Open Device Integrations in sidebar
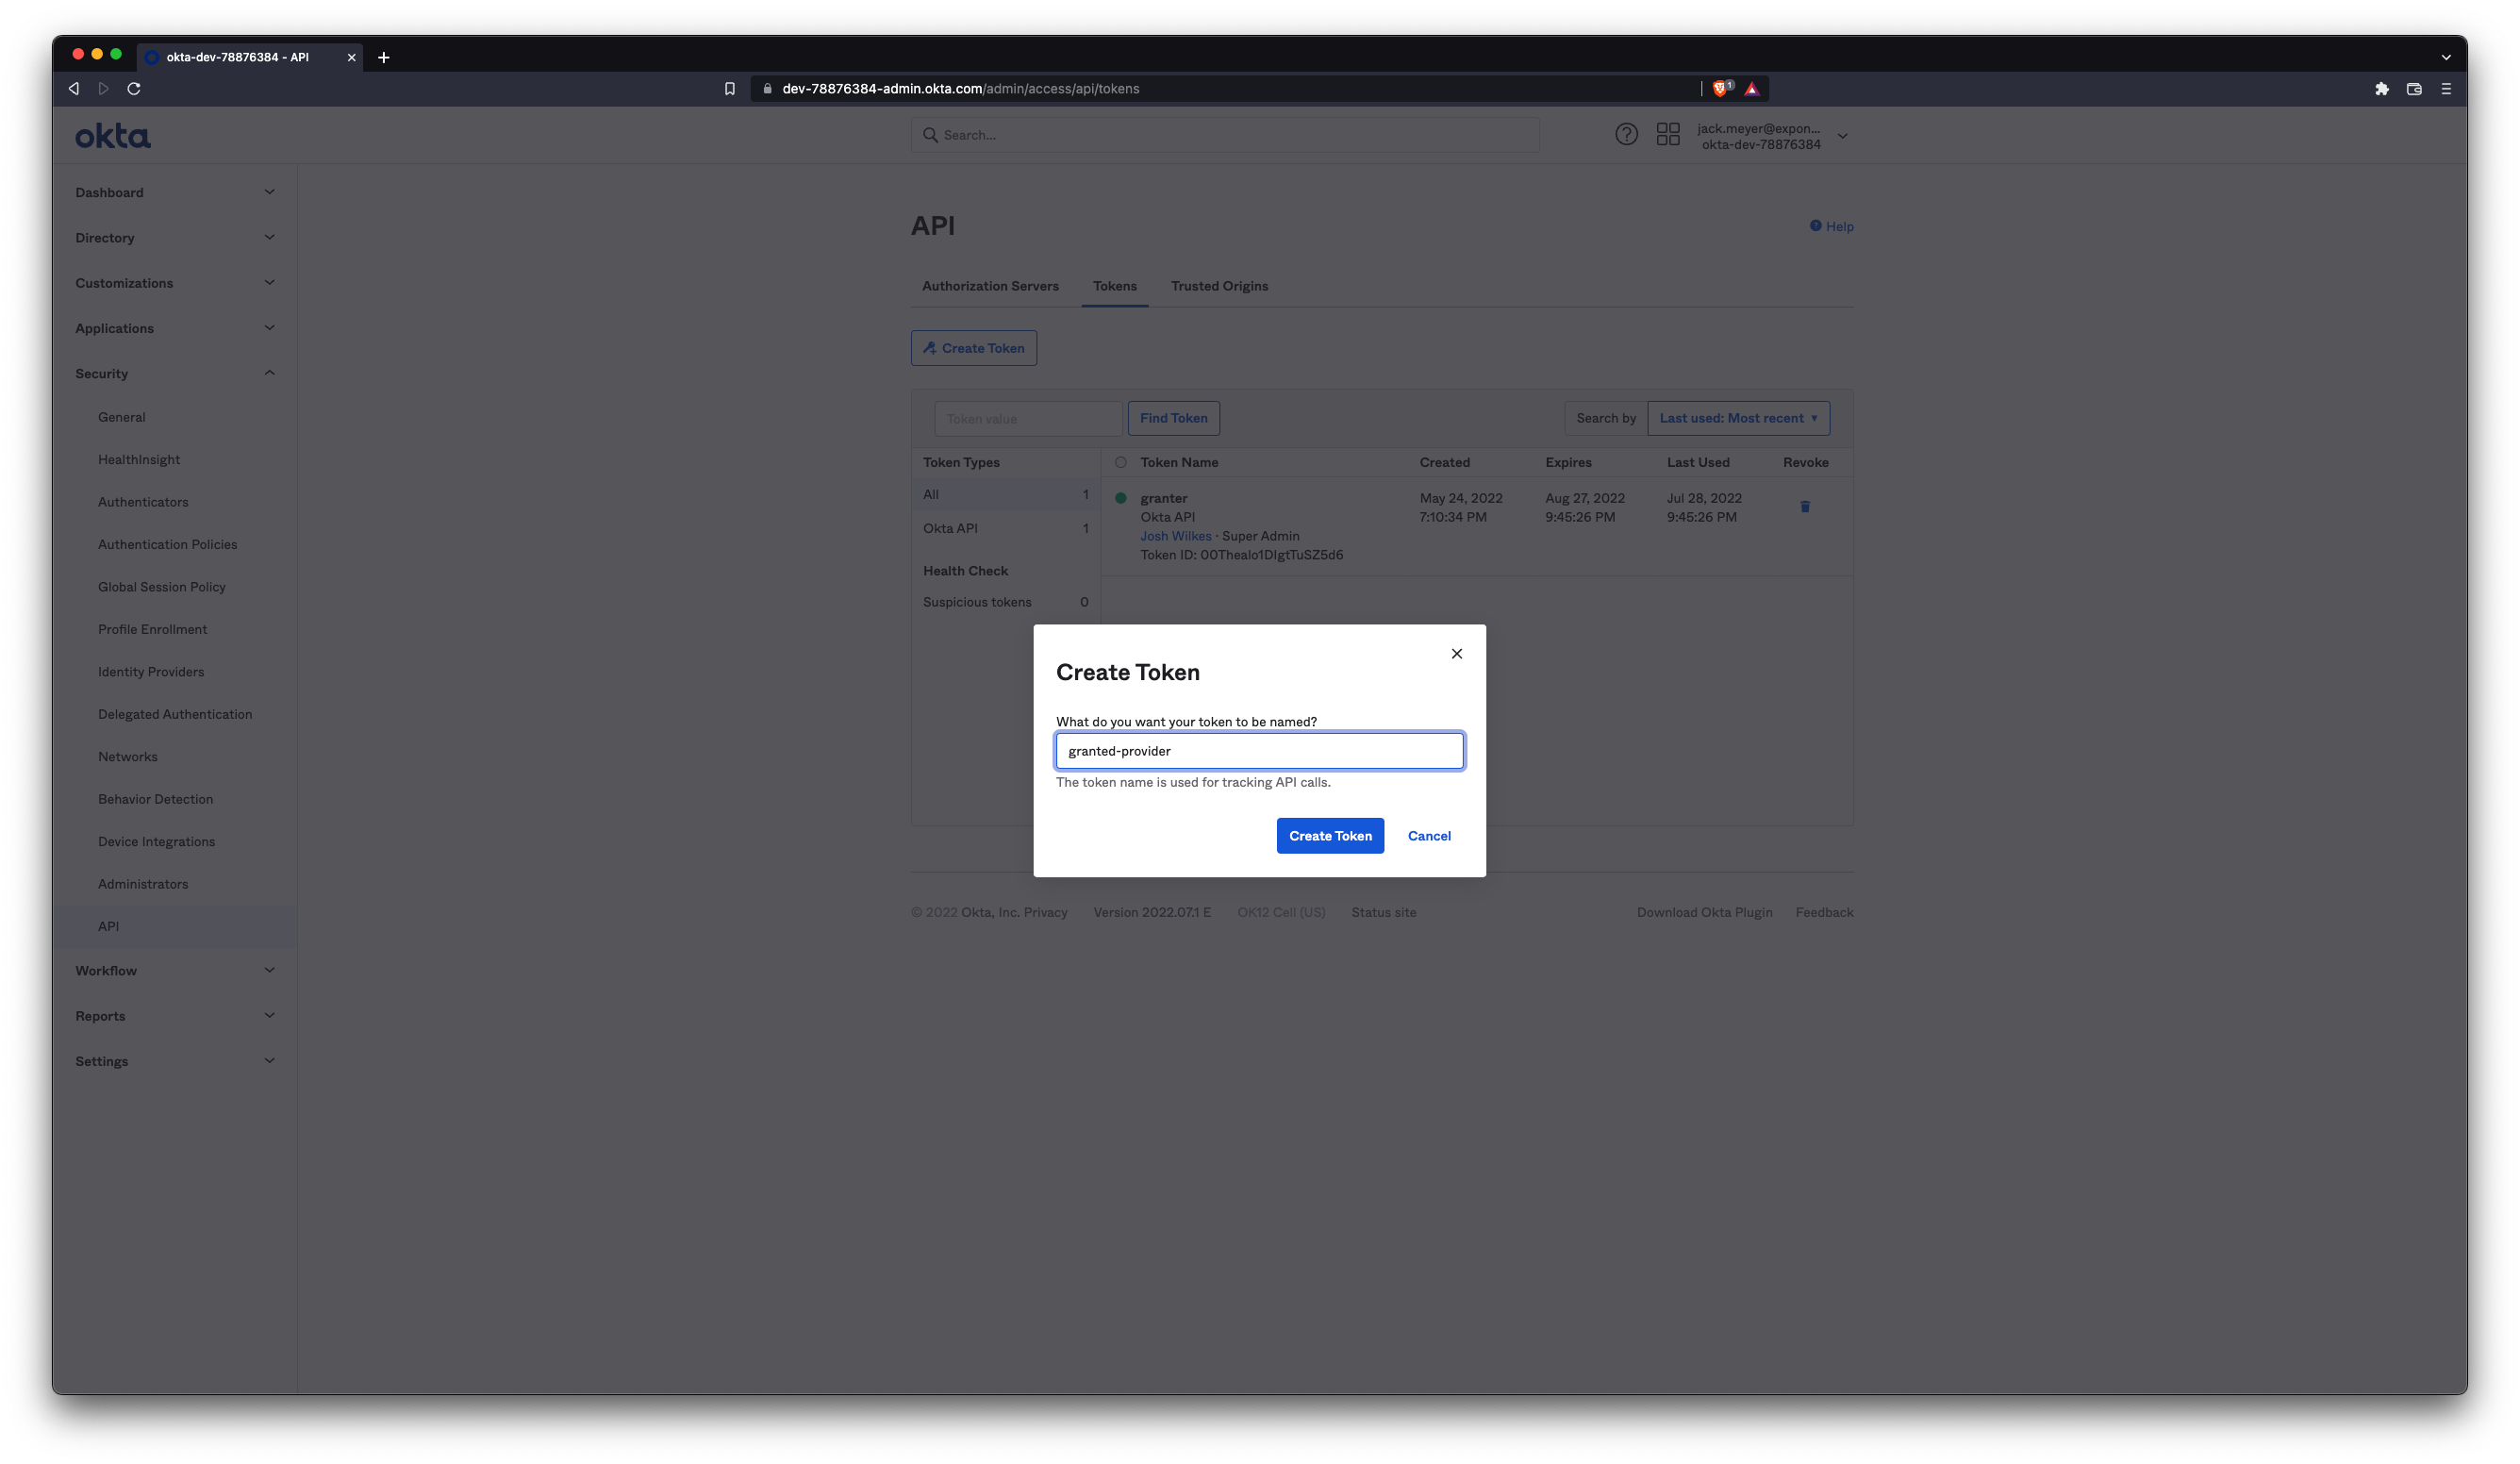Viewport: 2520px width, 1464px height. (x=156, y=842)
